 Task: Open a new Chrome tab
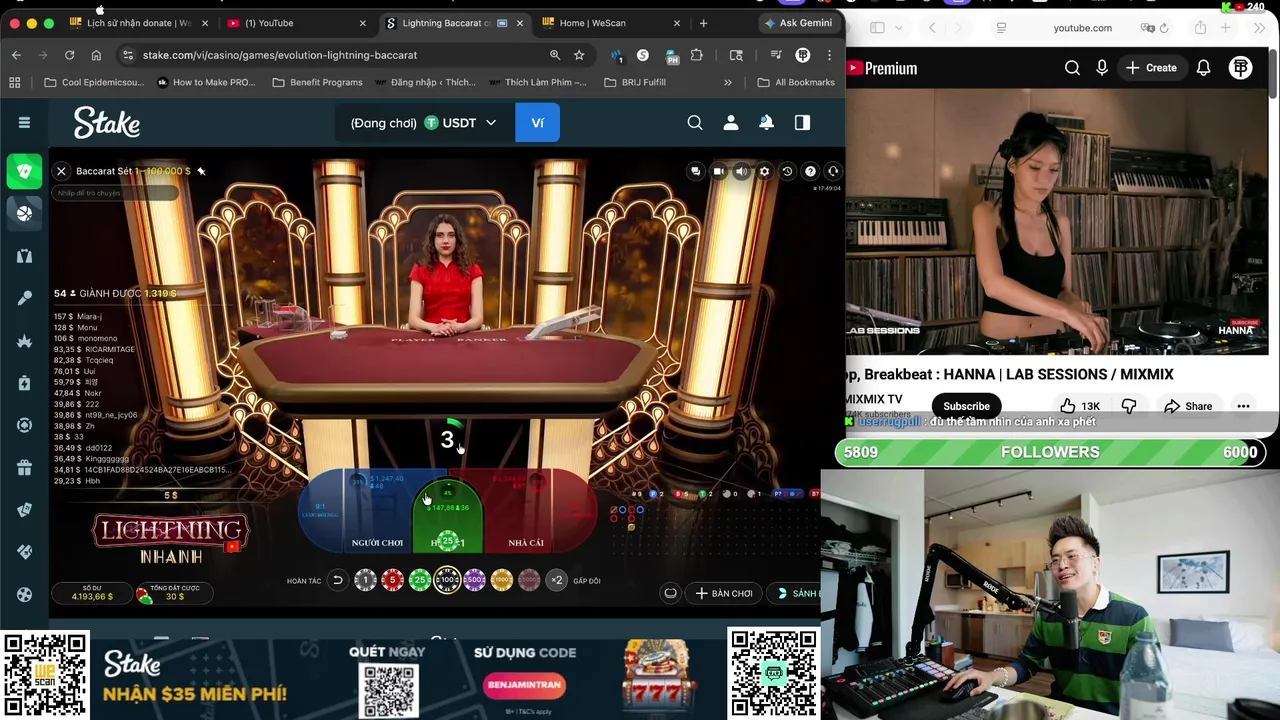tap(704, 22)
